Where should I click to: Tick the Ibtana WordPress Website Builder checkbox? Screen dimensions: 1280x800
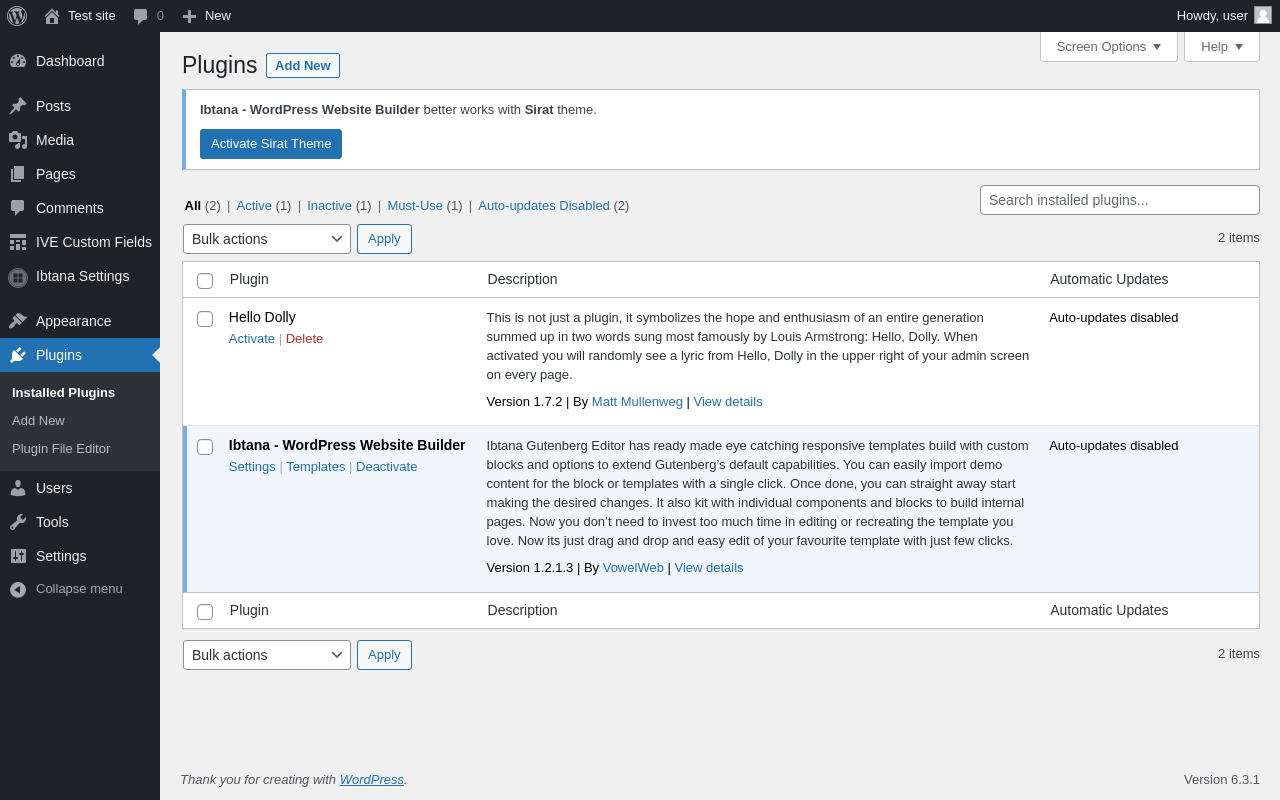(205, 447)
